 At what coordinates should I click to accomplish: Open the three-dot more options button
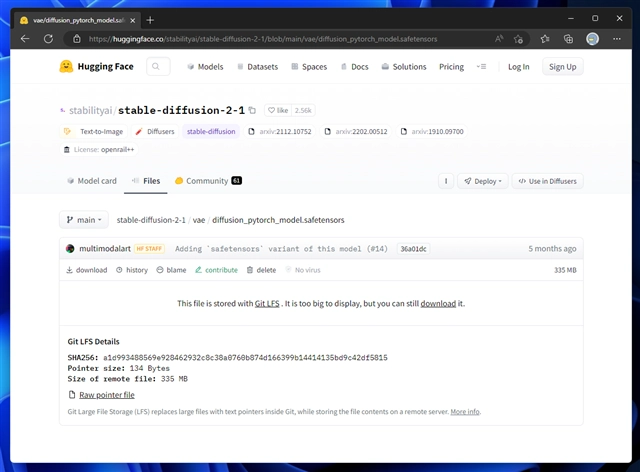(446, 181)
